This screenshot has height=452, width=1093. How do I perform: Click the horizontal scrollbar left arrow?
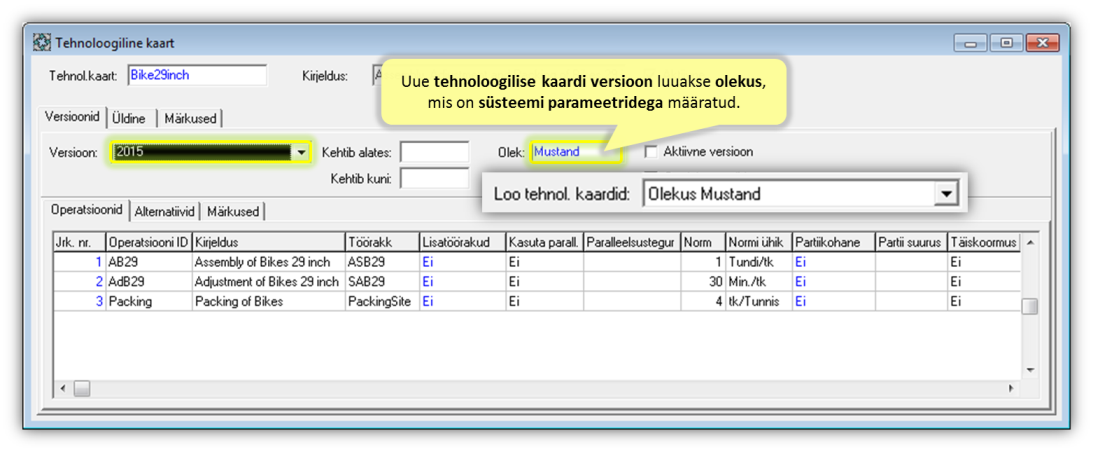point(63,388)
